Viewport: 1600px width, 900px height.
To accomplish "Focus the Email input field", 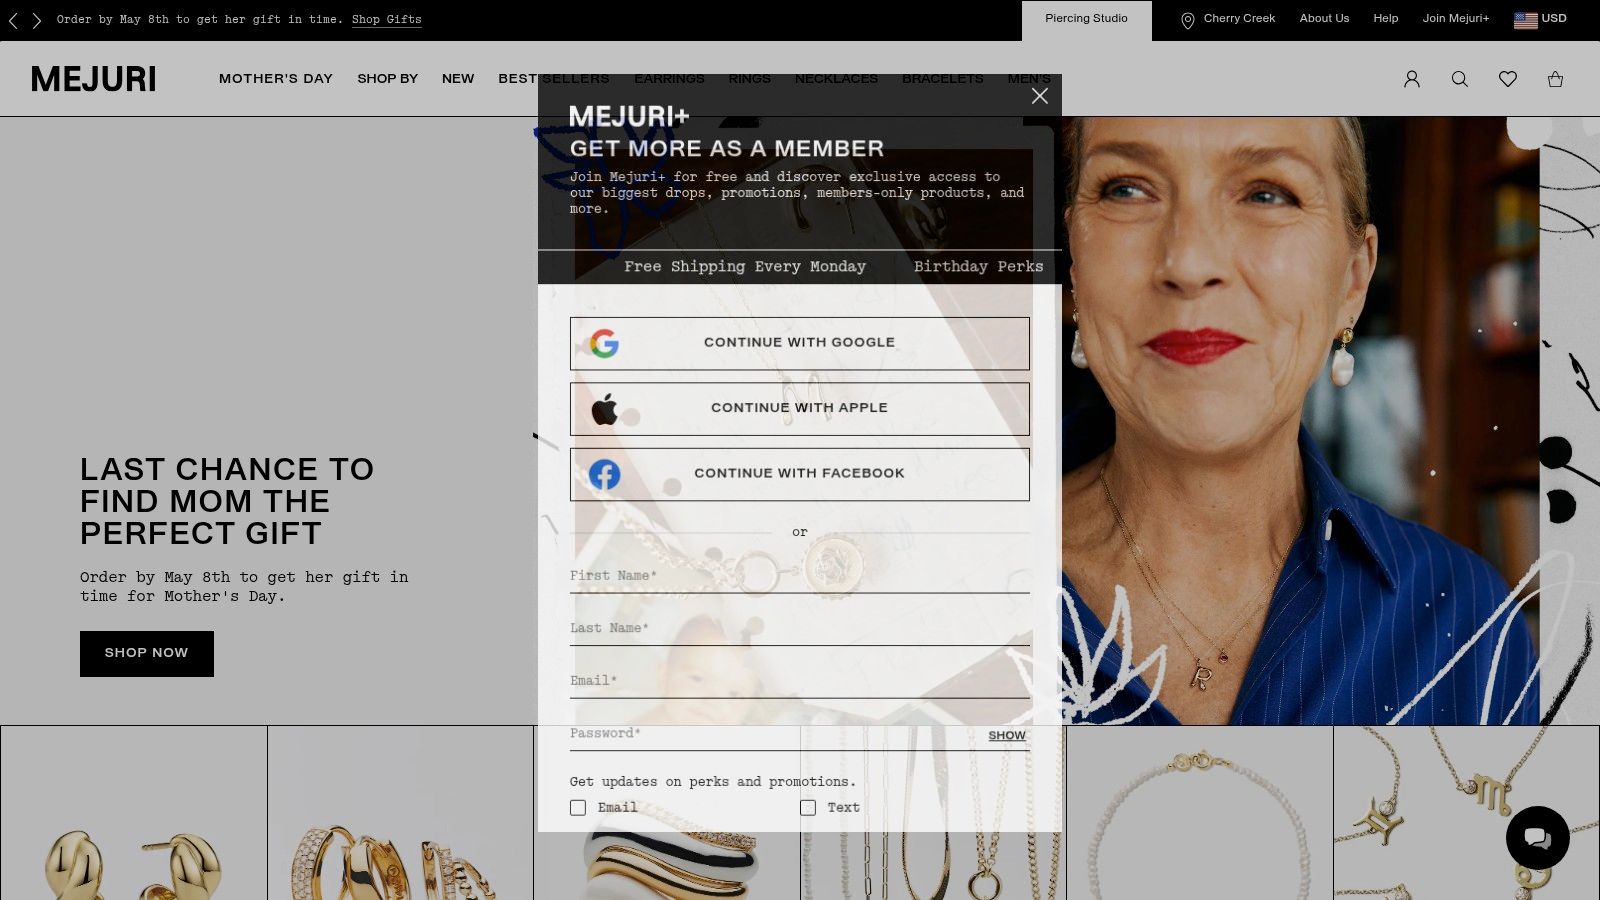I will click(800, 682).
